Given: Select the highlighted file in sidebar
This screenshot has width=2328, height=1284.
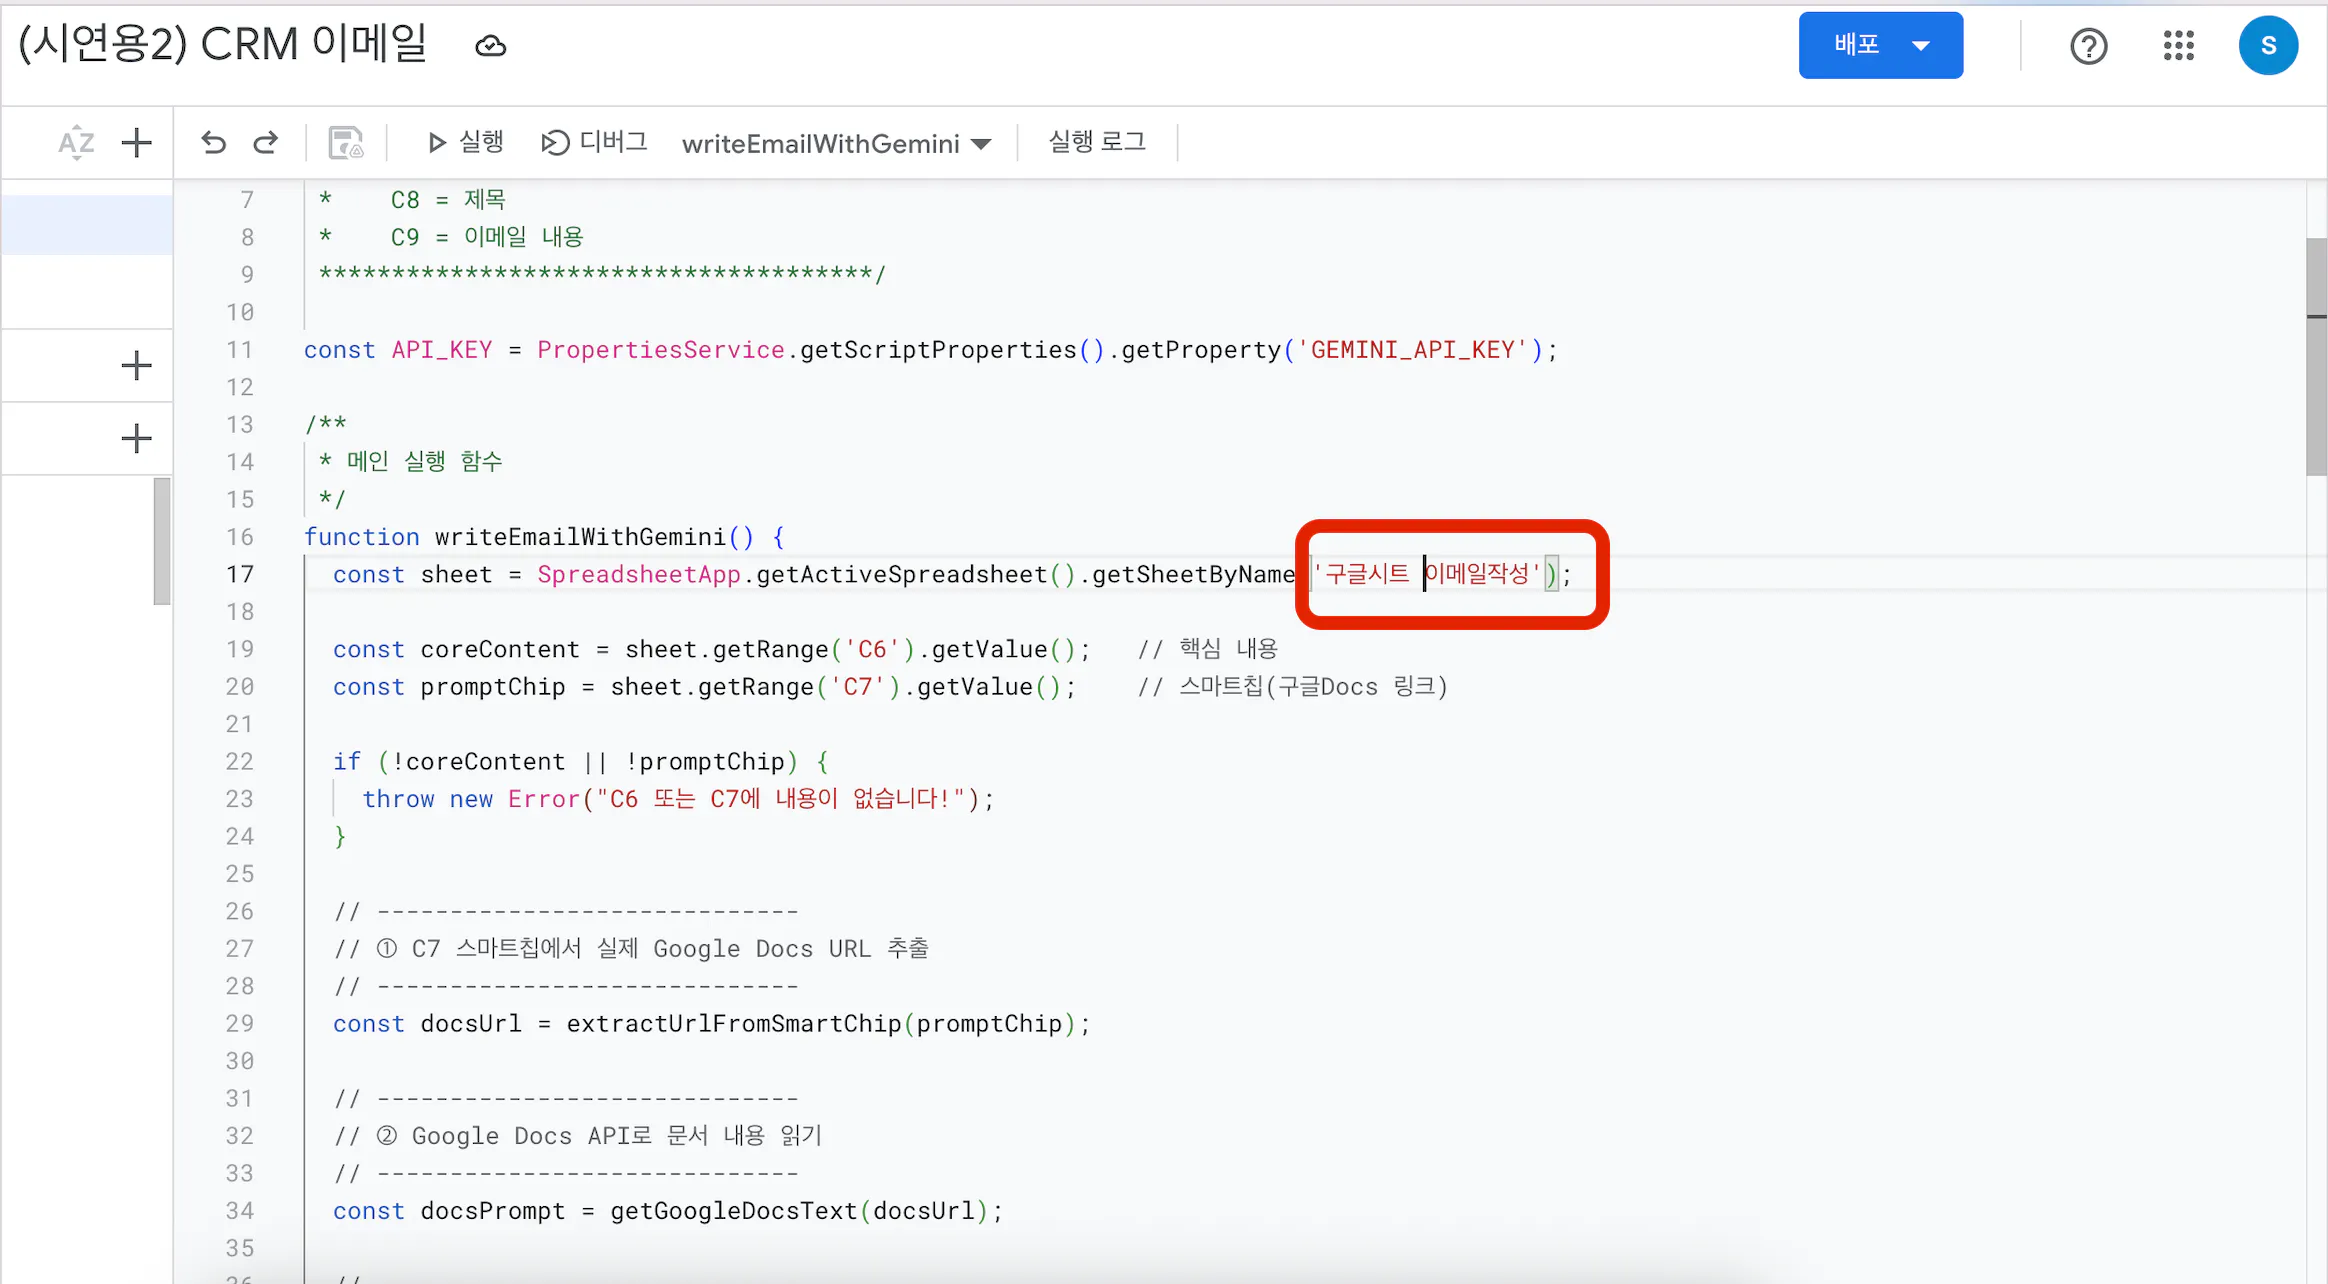Looking at the screenshot, I should [87, 225].
